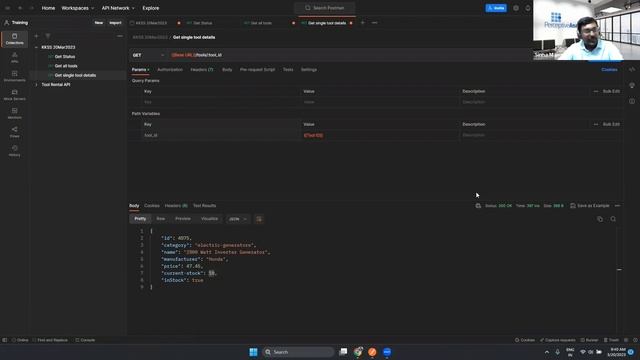
Task: Open the notifications bell icon
Action: [528, 8]
